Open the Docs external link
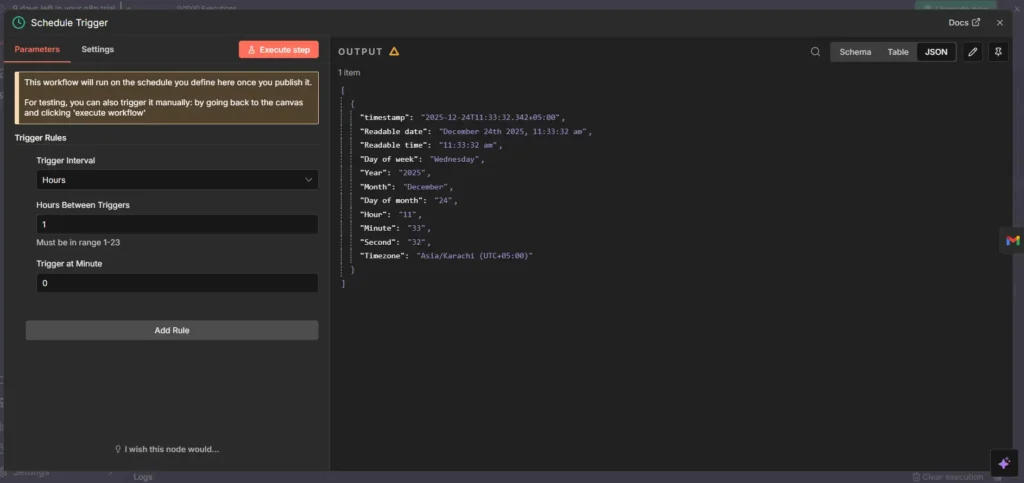1024x483 pixels. [964, 22]
